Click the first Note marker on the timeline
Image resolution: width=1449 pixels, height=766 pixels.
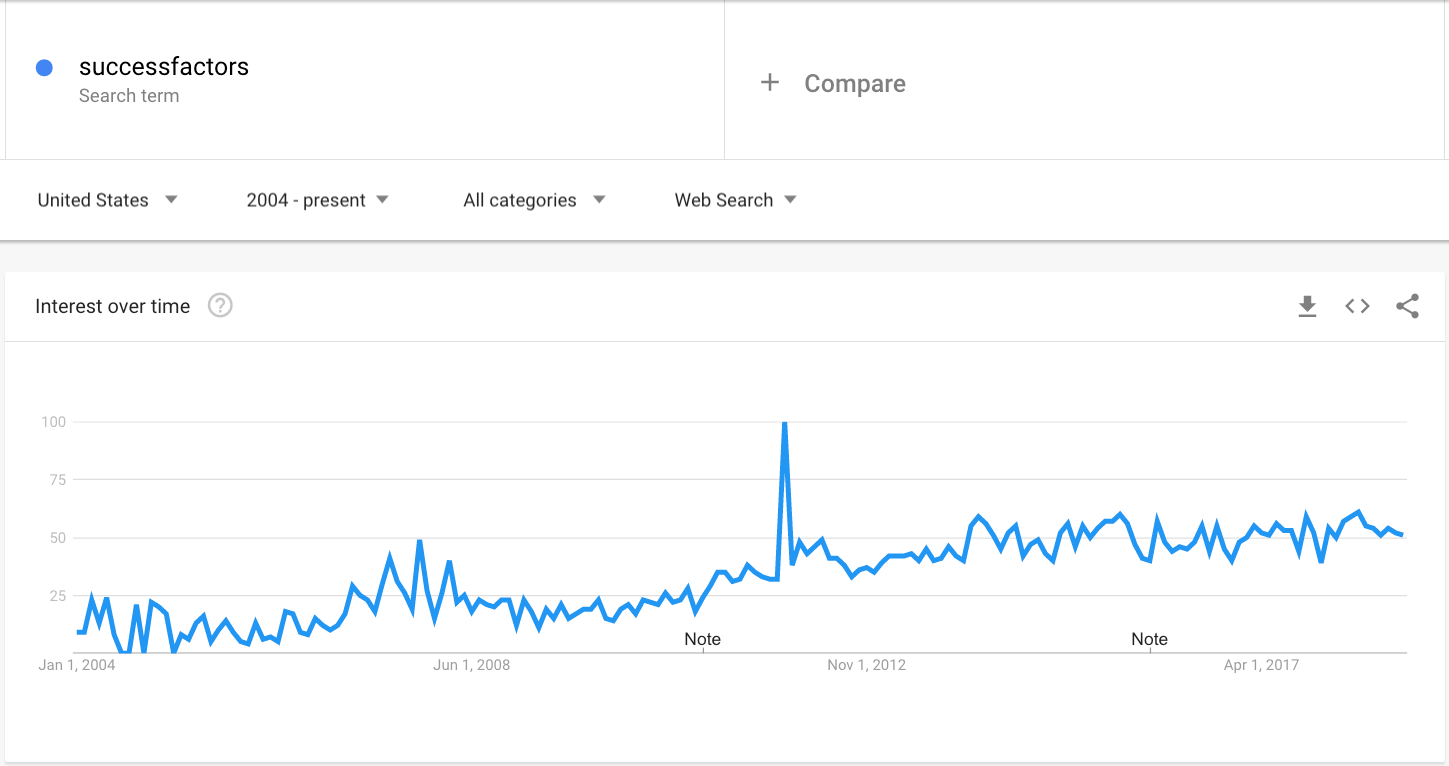[702, 639]
